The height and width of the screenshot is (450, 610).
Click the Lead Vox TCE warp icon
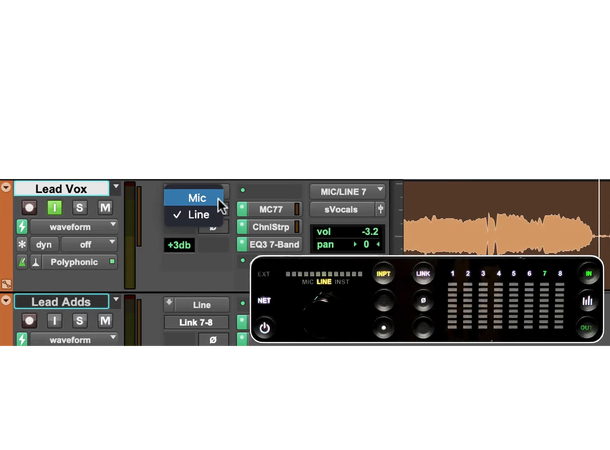[36, 262]
